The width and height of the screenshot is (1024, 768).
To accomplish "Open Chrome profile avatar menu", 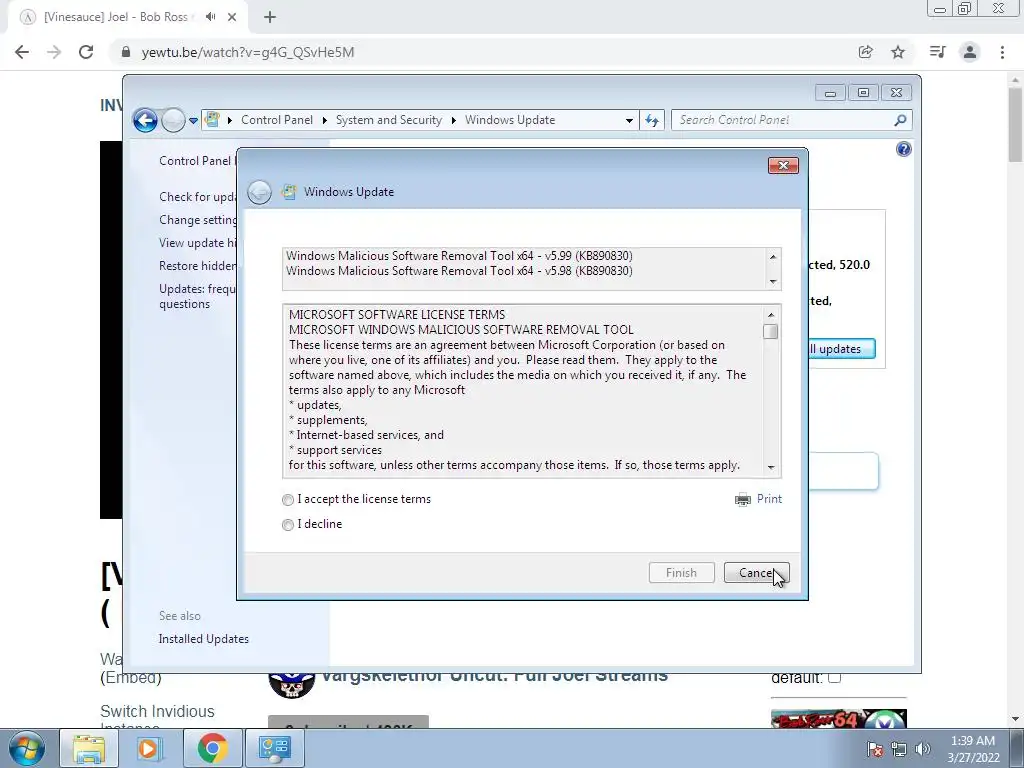I will click(x=970, y=52).
